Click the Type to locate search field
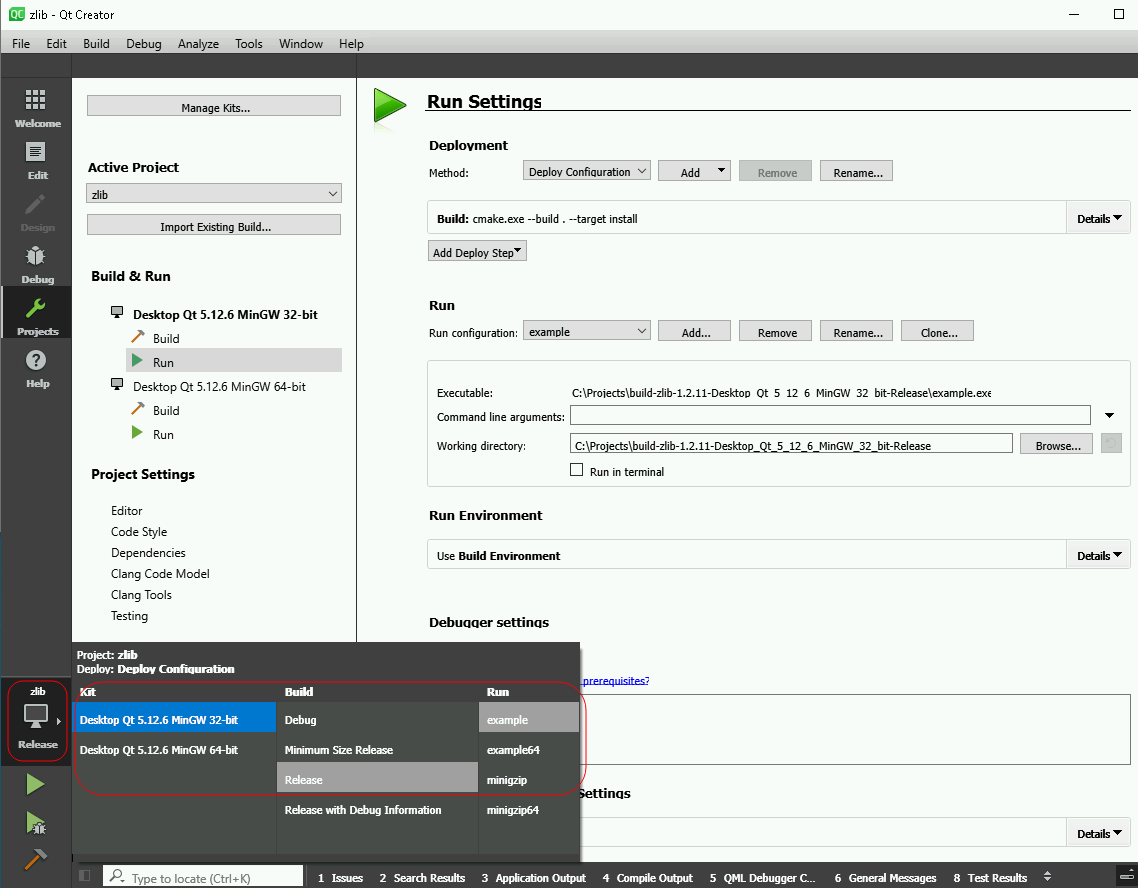Image resolution: width=1138 pixels, height=888 pixels. [x=202, y=876]
